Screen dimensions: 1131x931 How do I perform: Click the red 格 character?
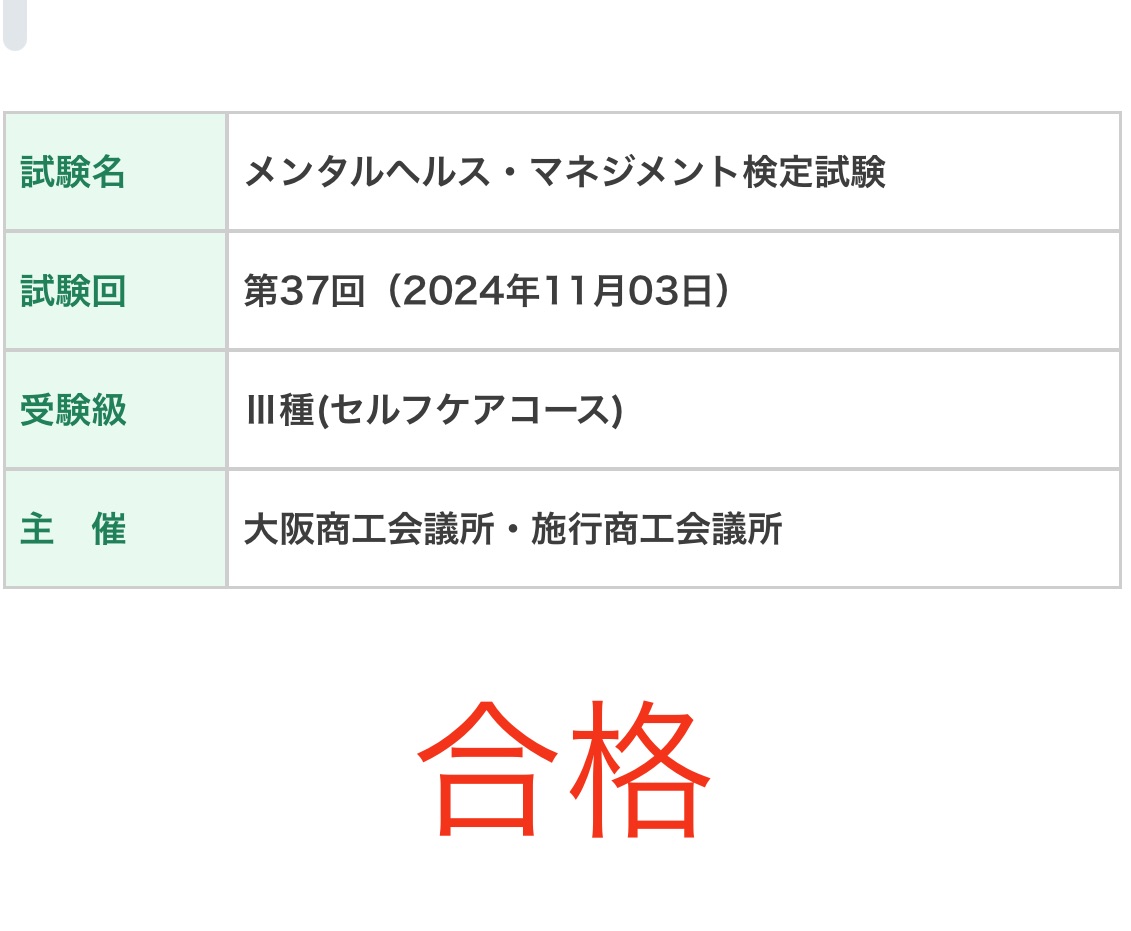point(640,769)
